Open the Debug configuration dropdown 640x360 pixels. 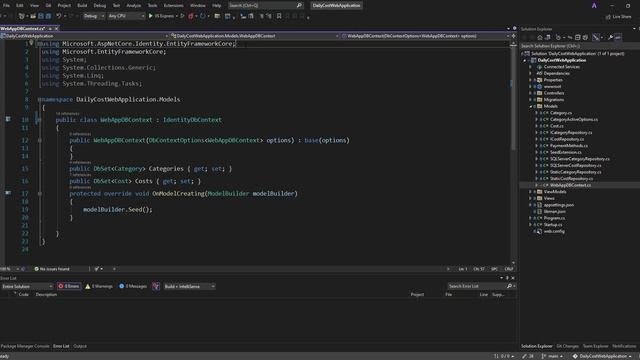(x=93, y=16)
